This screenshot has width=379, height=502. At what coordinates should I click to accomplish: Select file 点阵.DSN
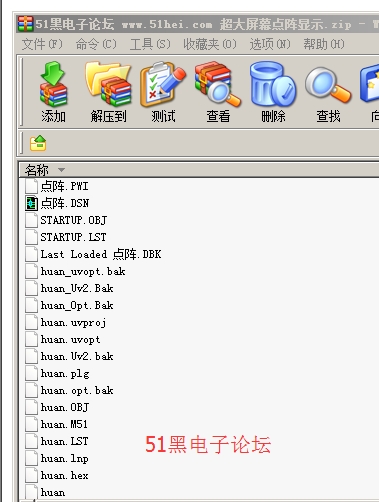(65, 203)
